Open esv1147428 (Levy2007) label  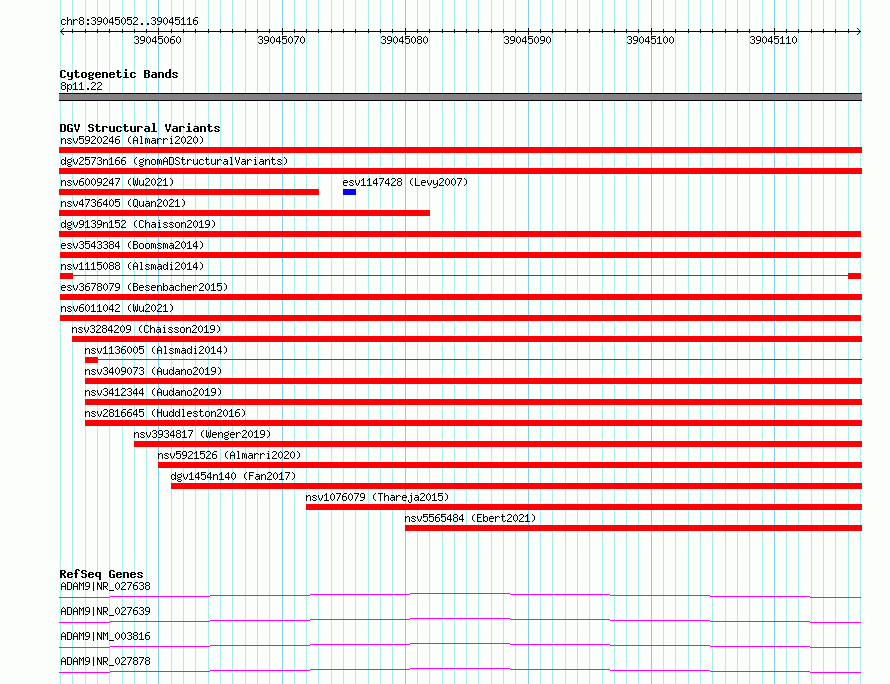coord(405,182)
